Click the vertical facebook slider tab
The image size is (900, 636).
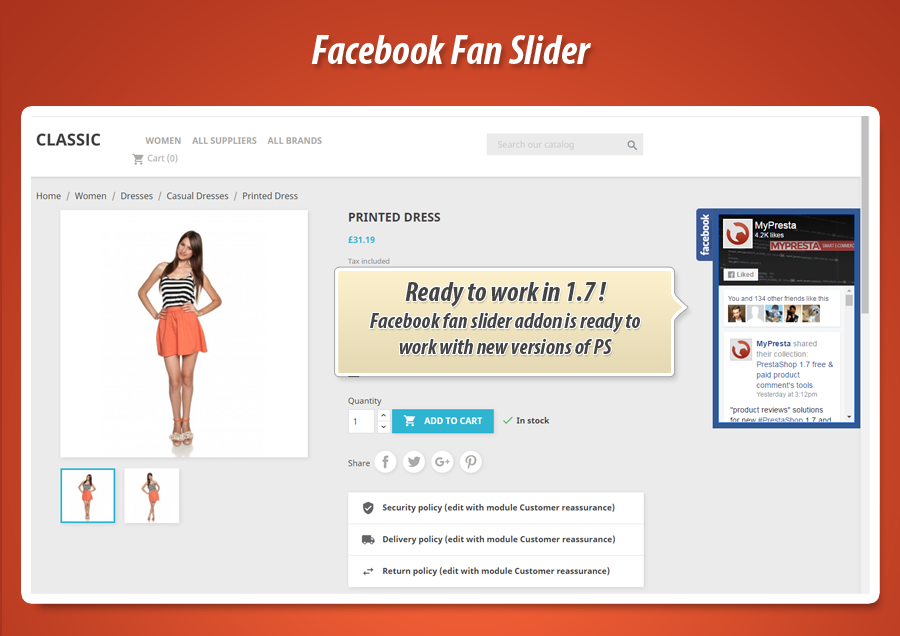[x=703, y=237]
